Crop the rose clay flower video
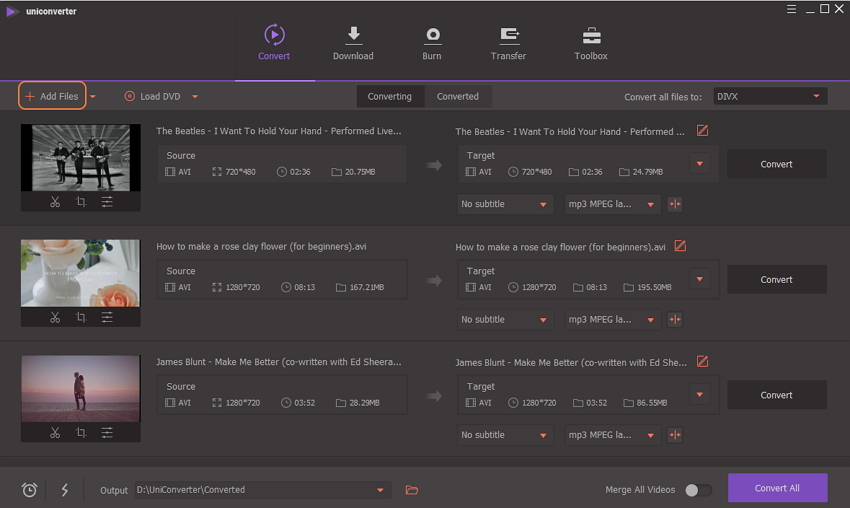The image size is (850, 508). (81, 317)
